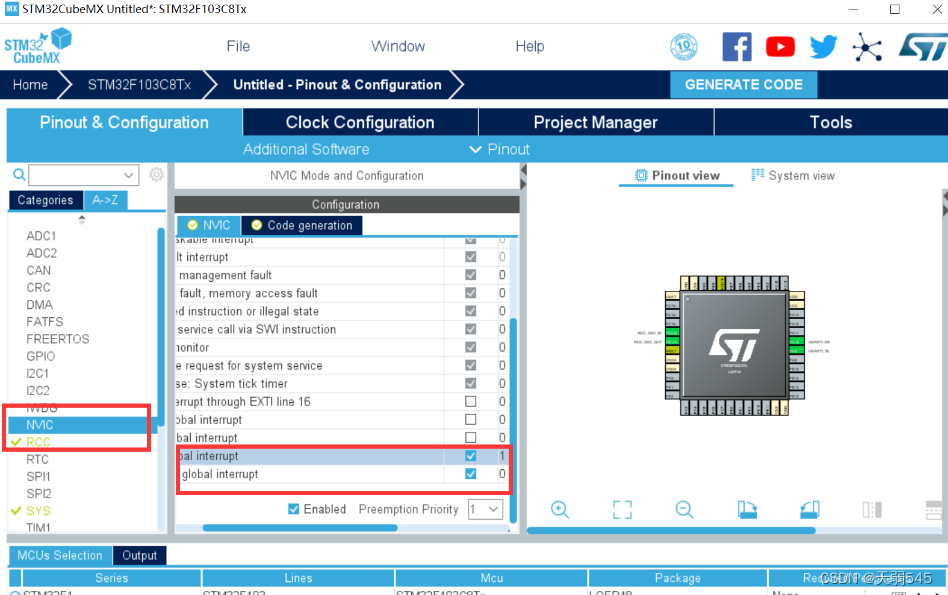This screenshot has width=948, height=595.
Task: Rotate chip view clockwise icon
Action: pyautogui.click(x=747, y=510)
